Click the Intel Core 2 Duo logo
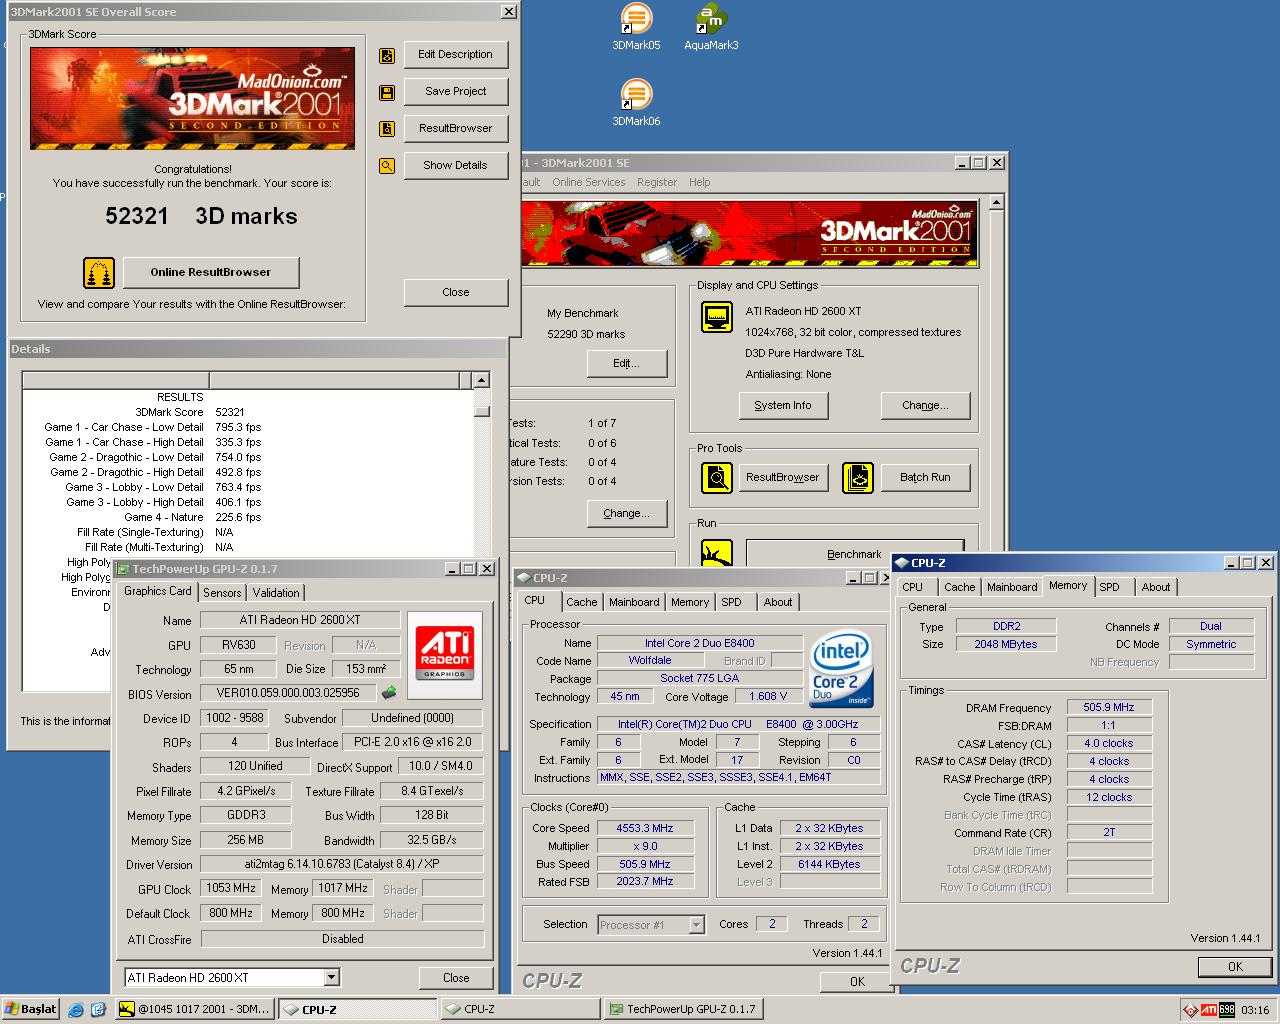 tap(841, 668)
